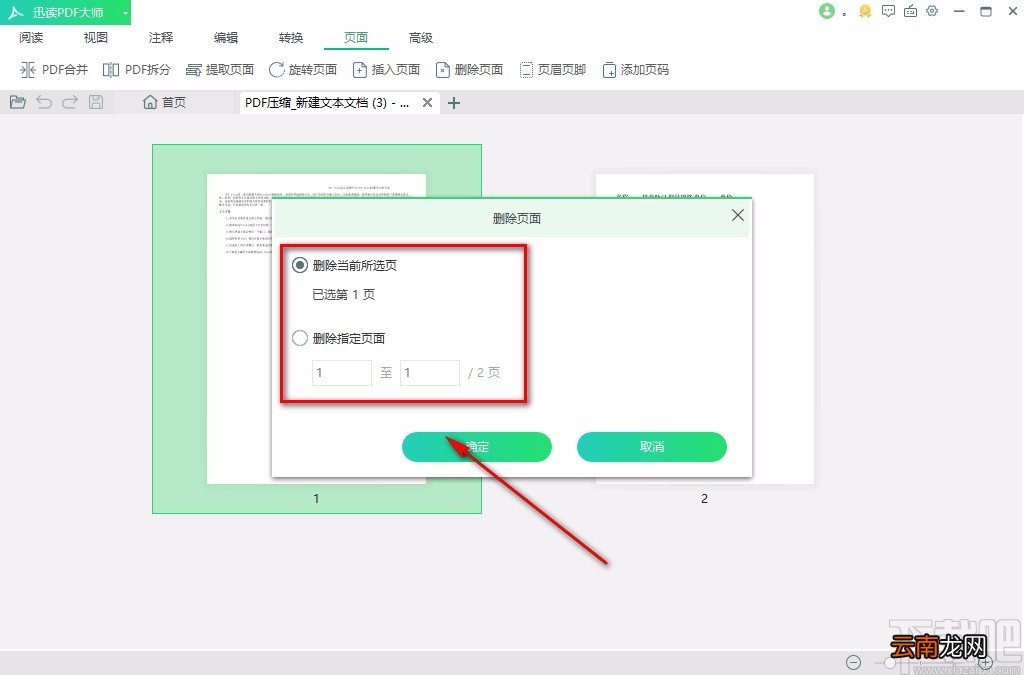The image size is (1024, 675).
Task: Click 添加页码 add page number tool
Action: click(635, 69)
